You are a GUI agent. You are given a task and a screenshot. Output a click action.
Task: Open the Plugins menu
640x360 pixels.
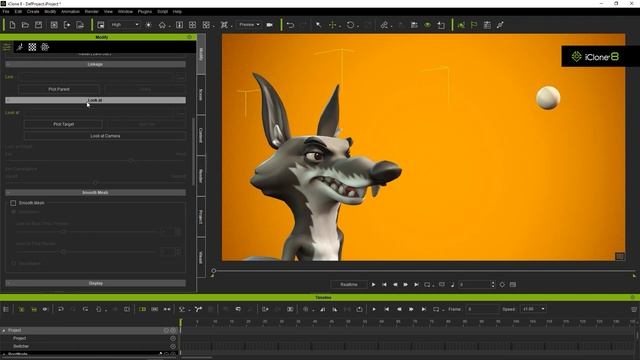click(145, 12)
